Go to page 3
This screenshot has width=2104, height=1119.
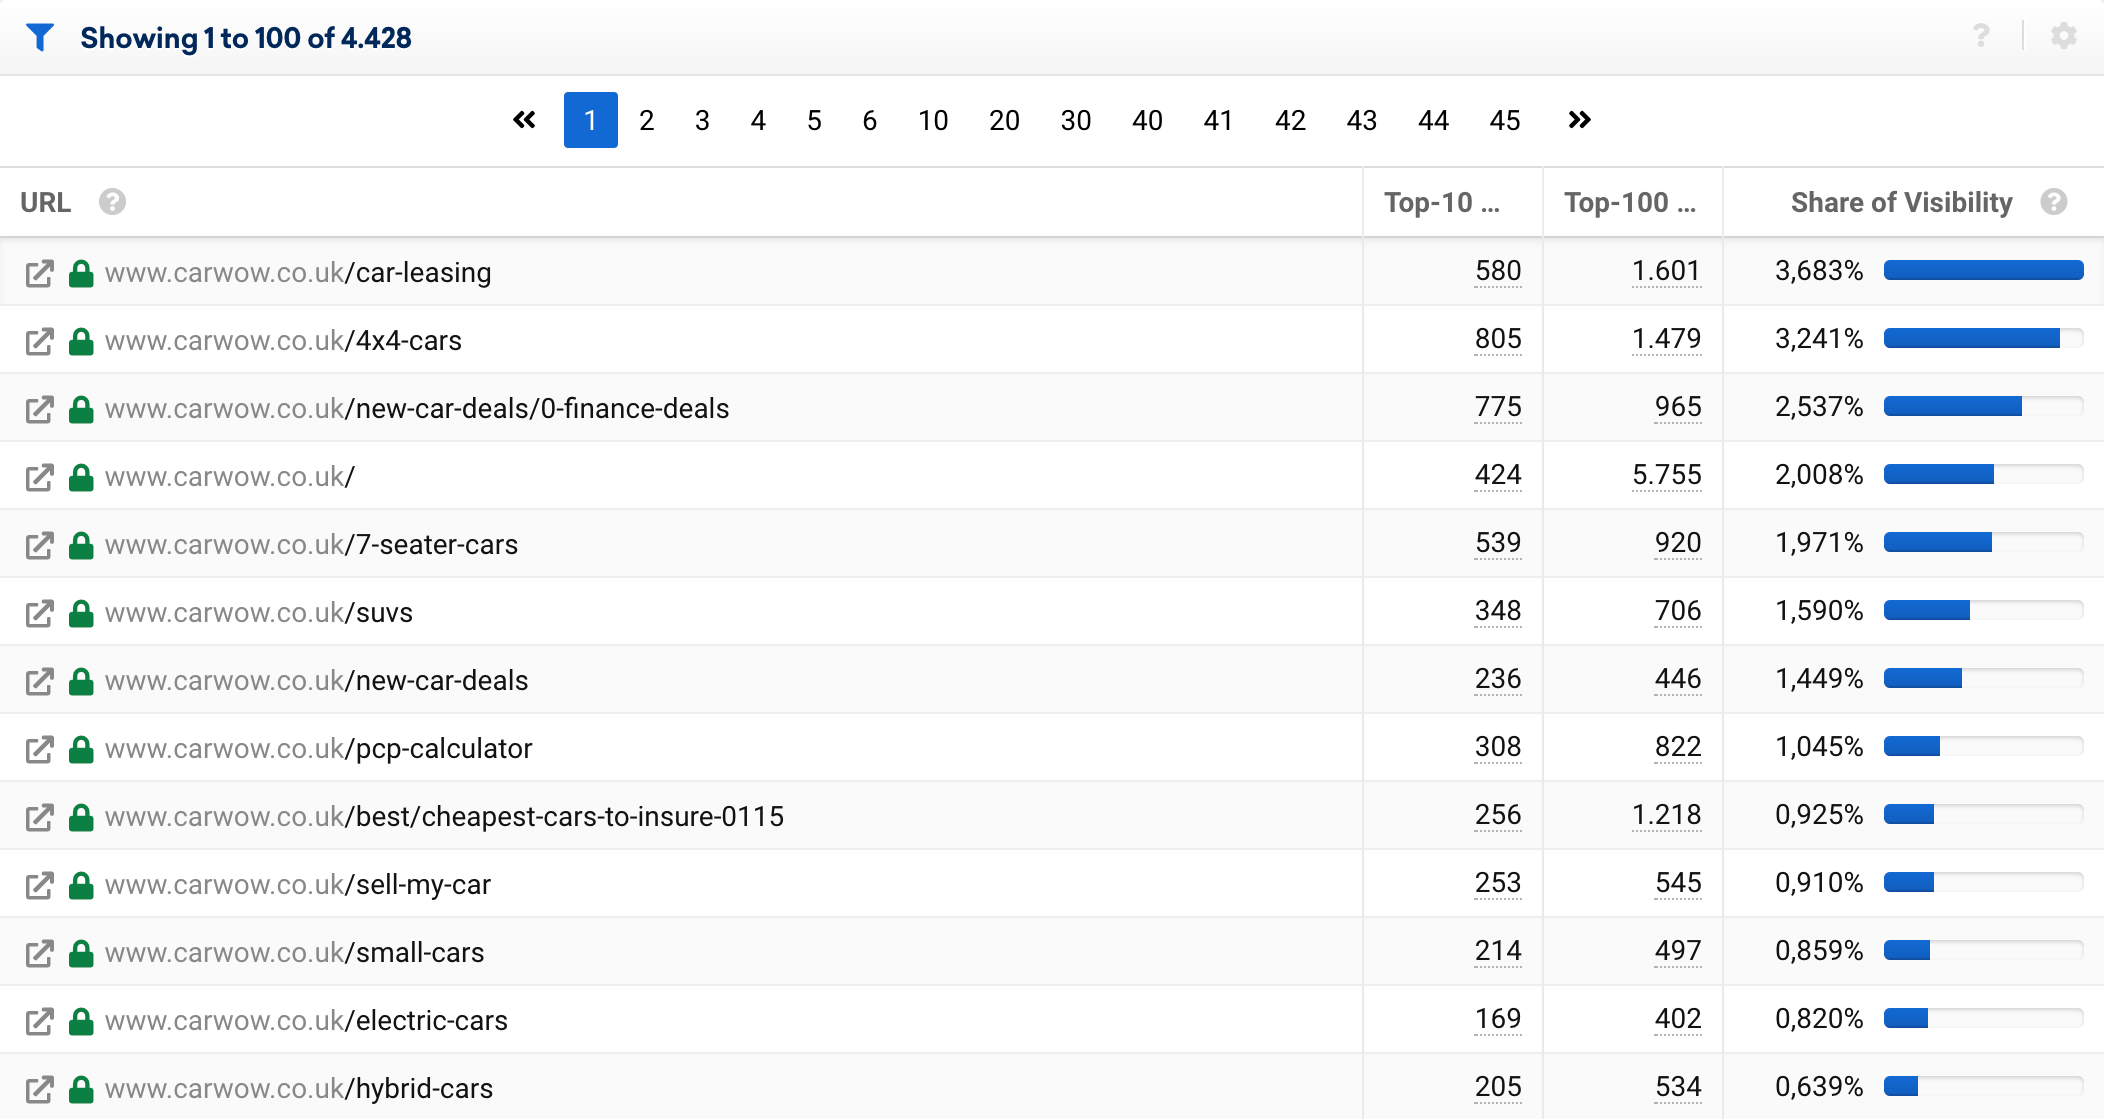(702, 121)
